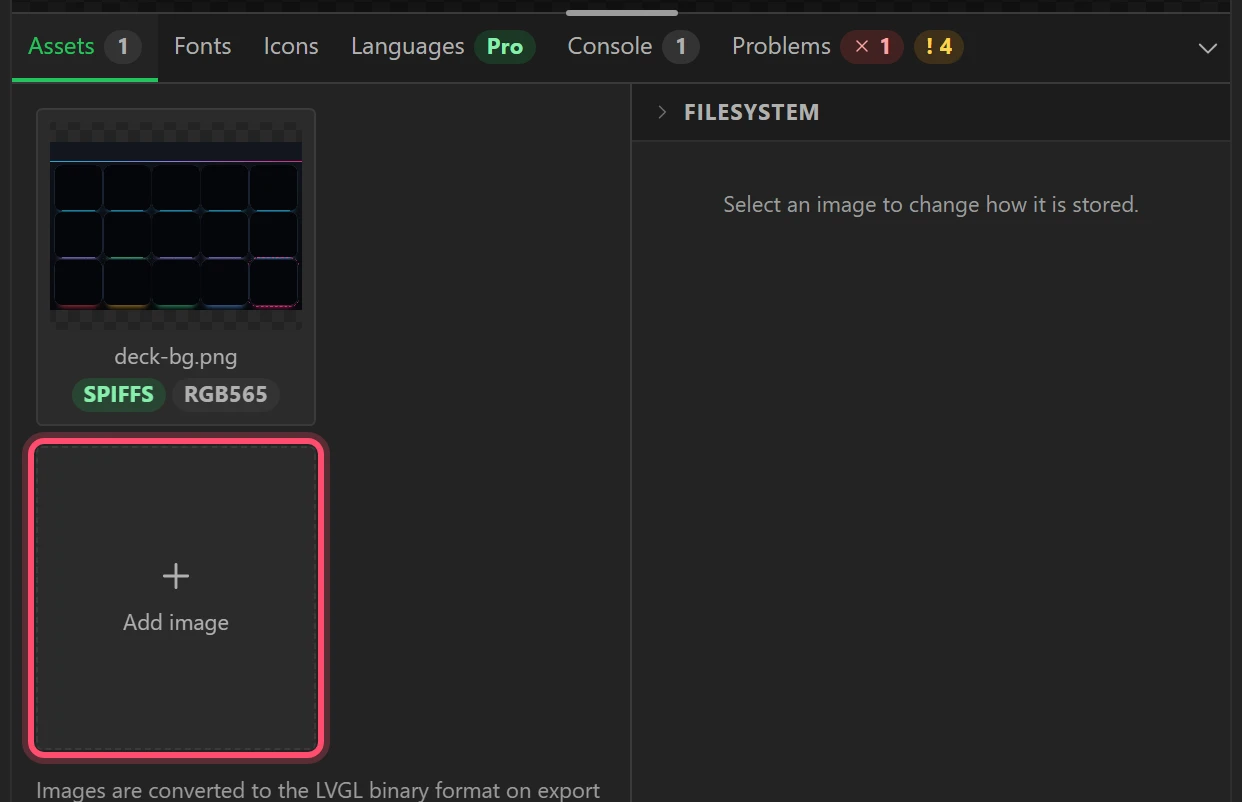Image resolution: width=1242 pixels, height=802 pixels.
Task: Collapse the bottom panel with chevron
Action: click(1208, 48)
